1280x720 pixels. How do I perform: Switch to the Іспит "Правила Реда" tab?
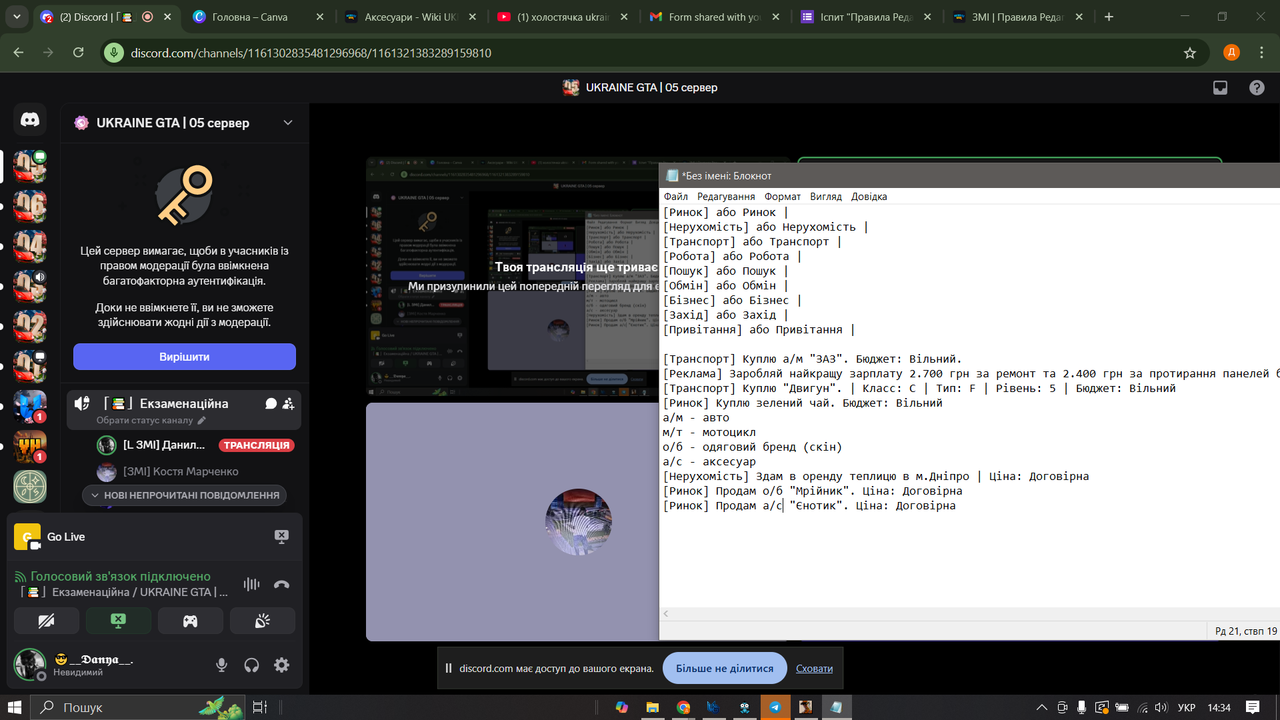[866, 17]
